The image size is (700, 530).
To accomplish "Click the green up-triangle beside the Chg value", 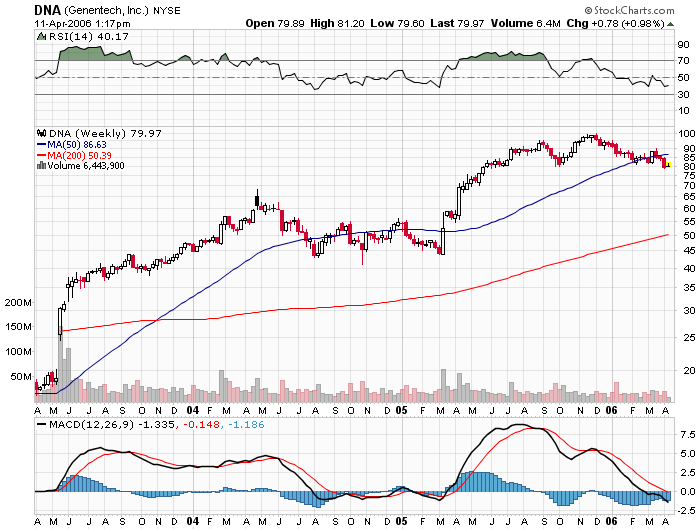I will (x=670, y=24).
